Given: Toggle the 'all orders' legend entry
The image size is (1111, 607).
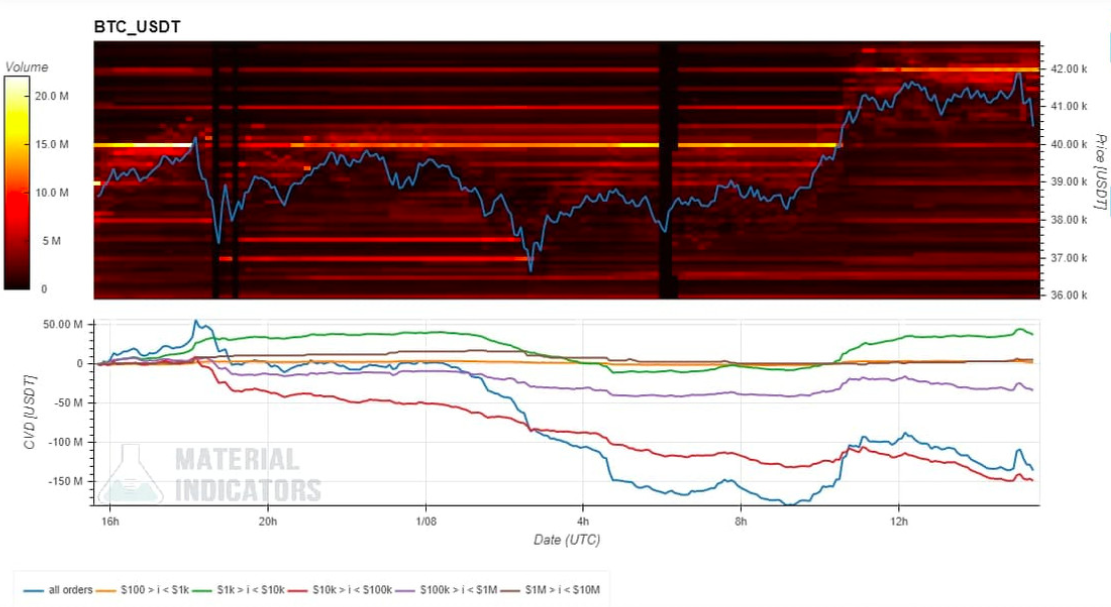Looking at the screenshot, I should [x=58, y=589].
